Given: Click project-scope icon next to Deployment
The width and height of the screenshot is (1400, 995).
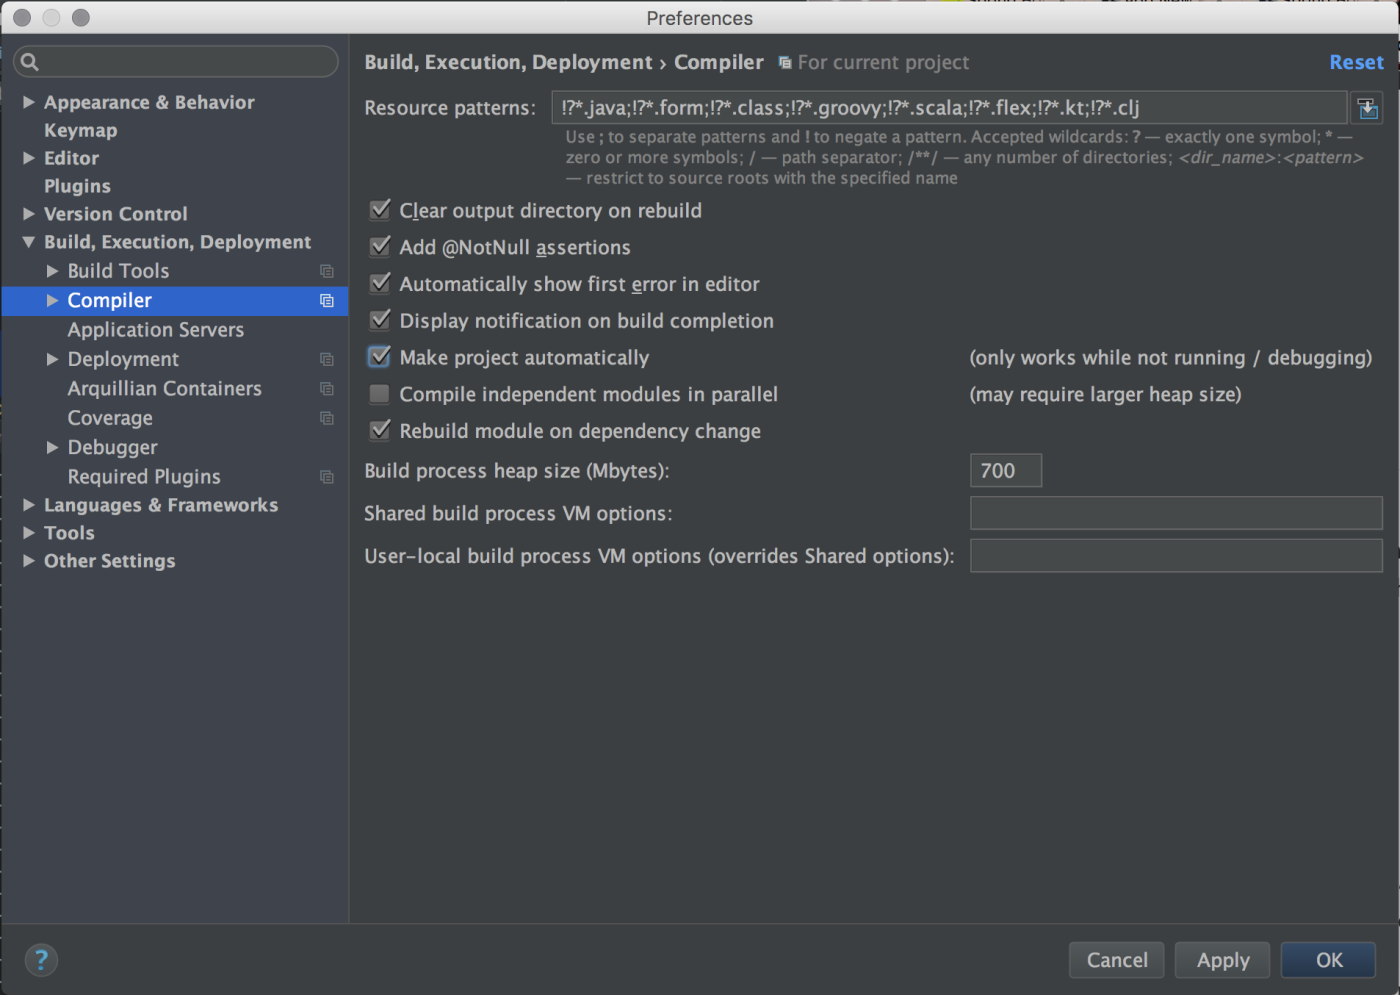Looking at the screenshot, I should pos(326,359).
